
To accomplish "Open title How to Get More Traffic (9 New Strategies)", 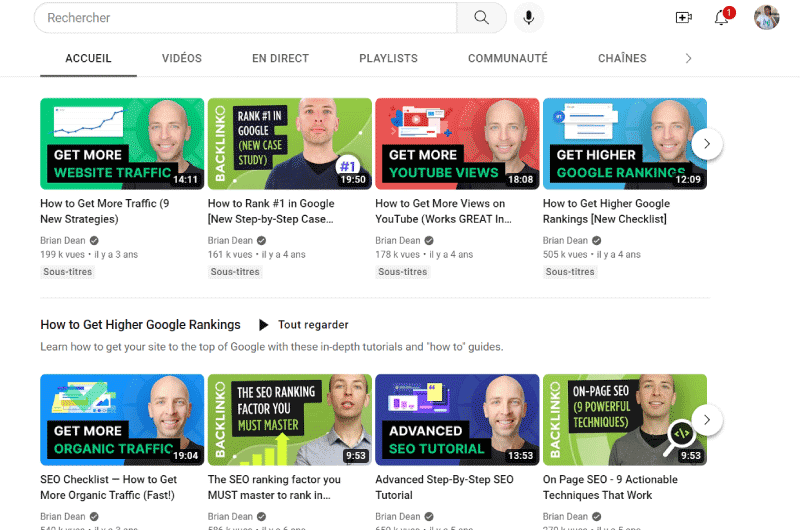I will click(105, 211).
